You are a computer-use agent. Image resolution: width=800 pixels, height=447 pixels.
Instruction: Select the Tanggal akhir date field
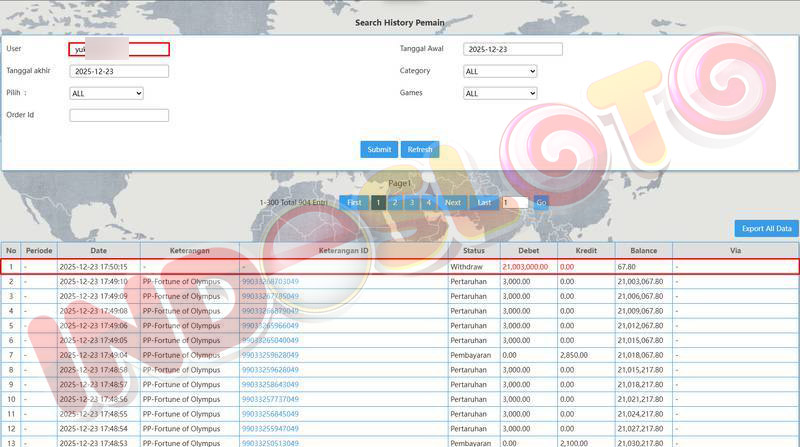coord(119,71)
